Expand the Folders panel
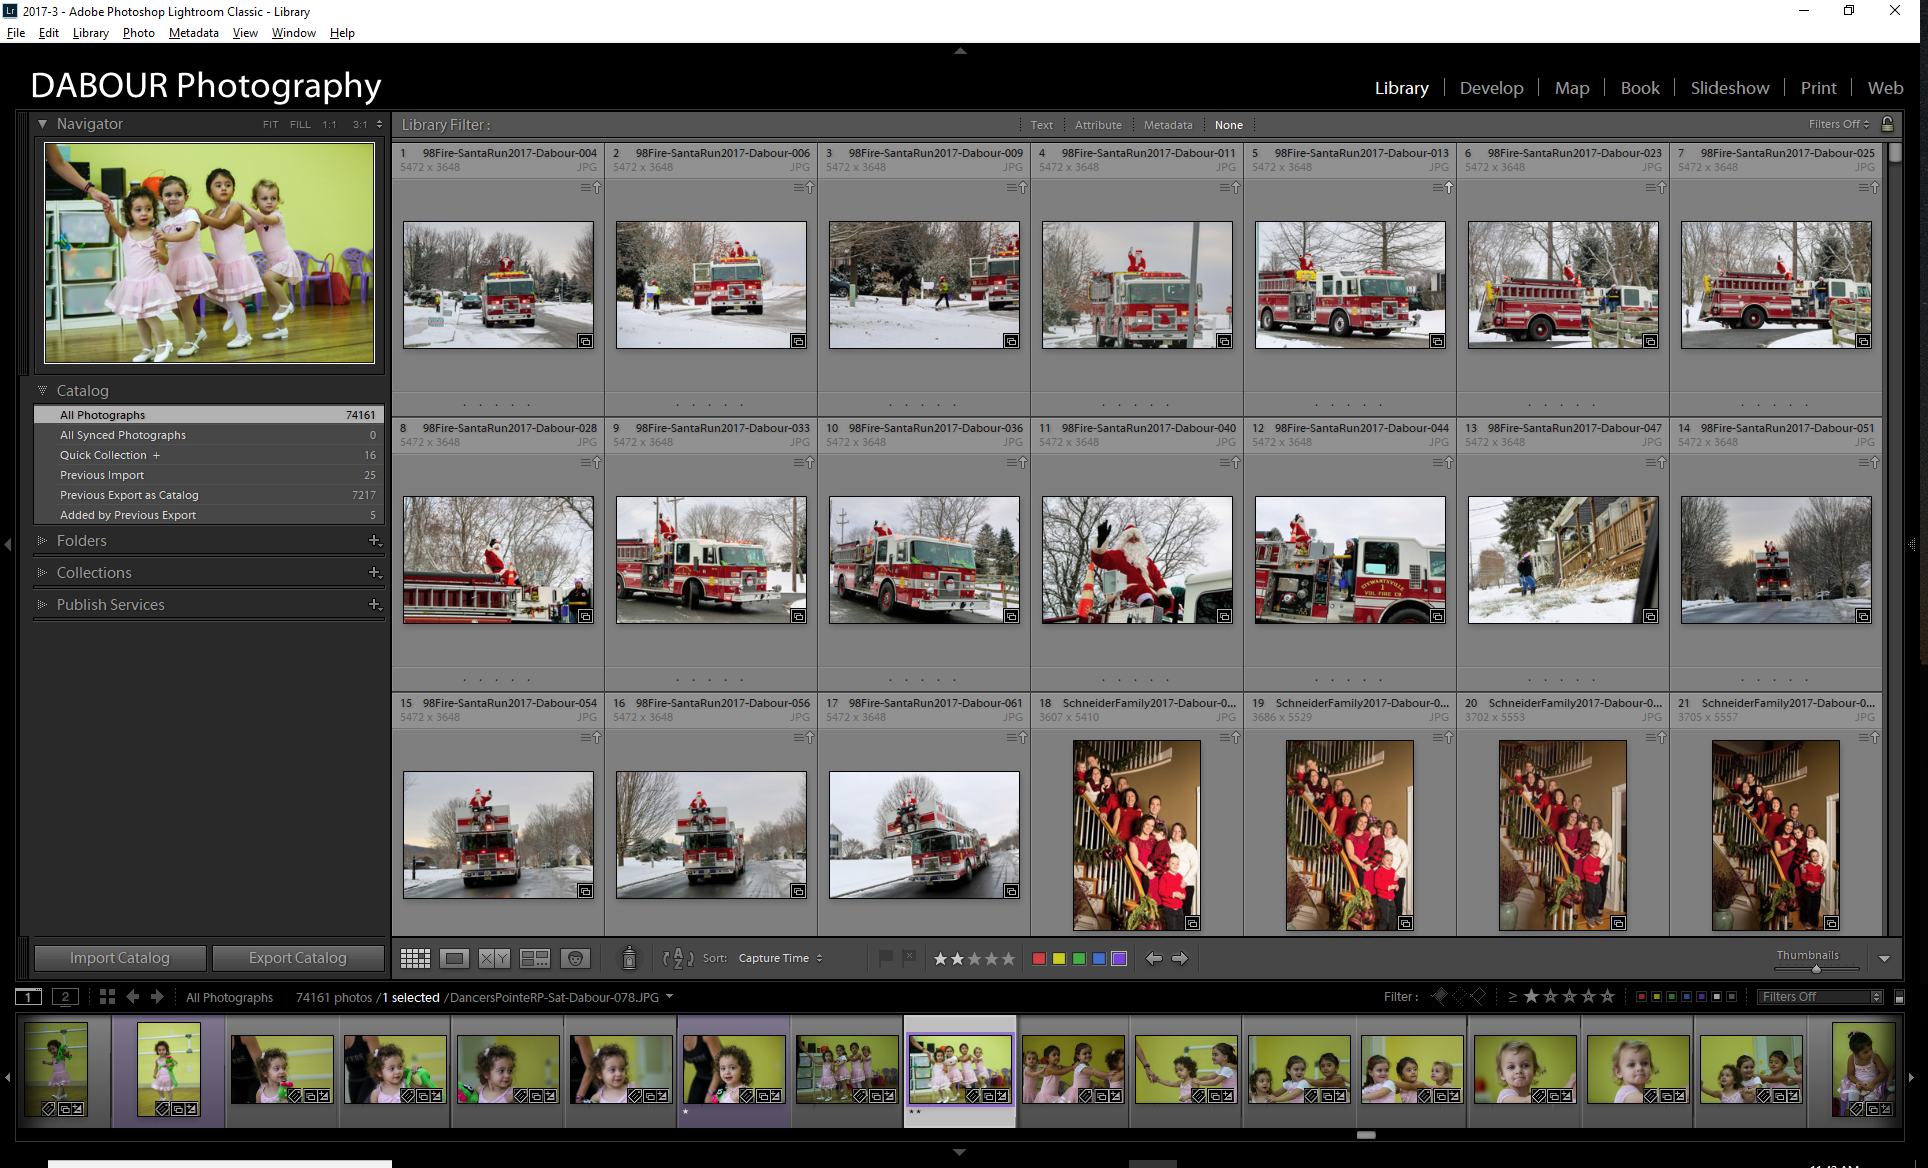Screen dimensions: 1928x1168 pos(81,541)
